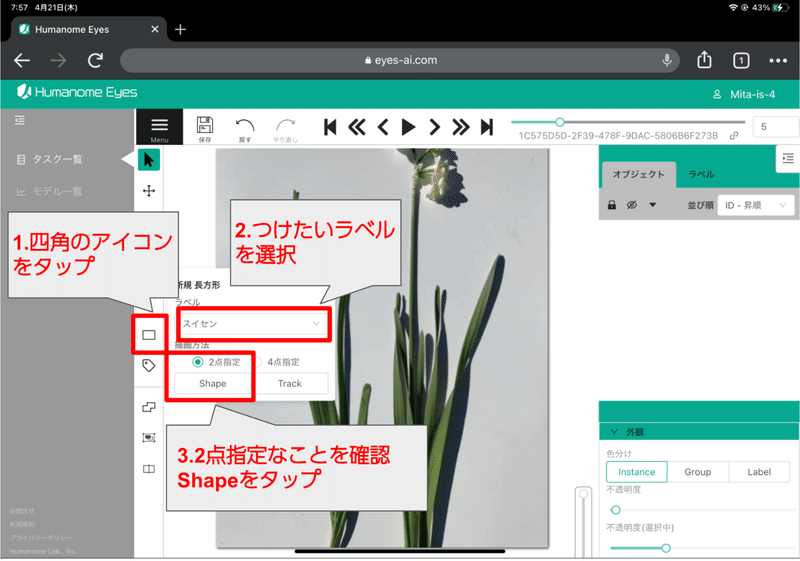Screen dimensions: 800x561
Task: Click the redo (やり直し) arrow
Action: pos(285,130)
